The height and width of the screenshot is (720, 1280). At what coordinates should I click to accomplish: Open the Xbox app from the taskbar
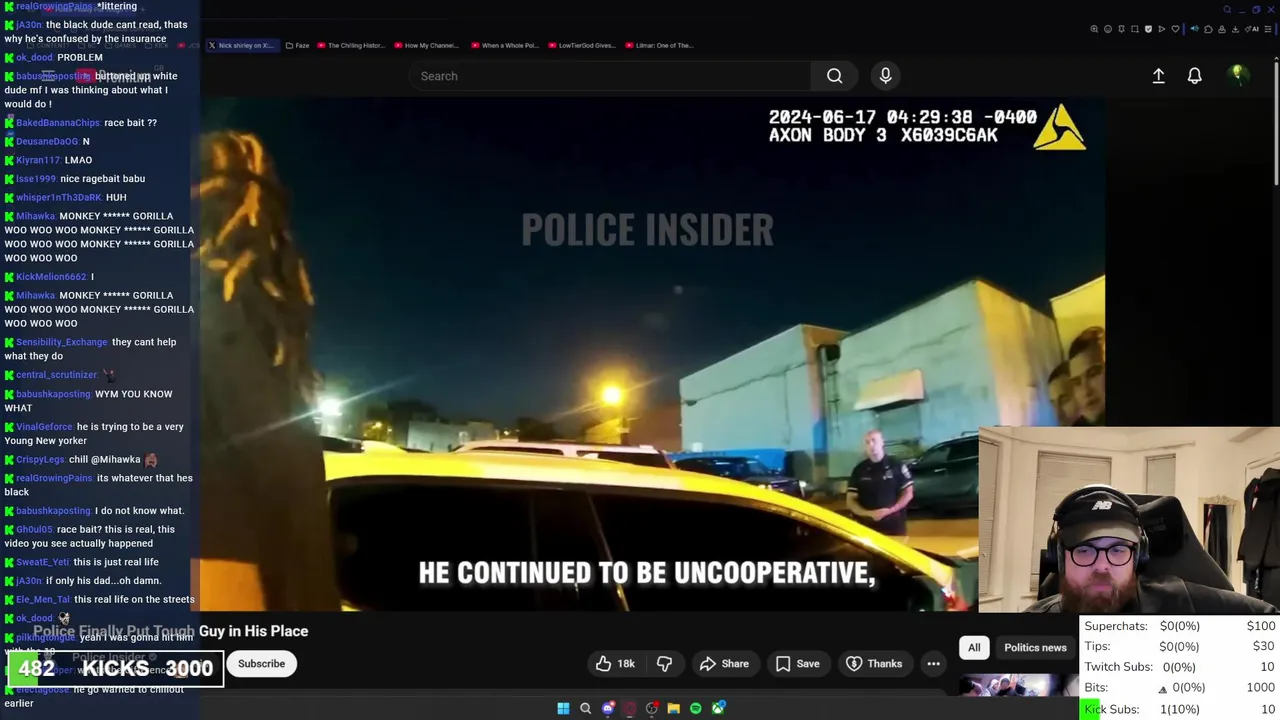click(718, 708)
